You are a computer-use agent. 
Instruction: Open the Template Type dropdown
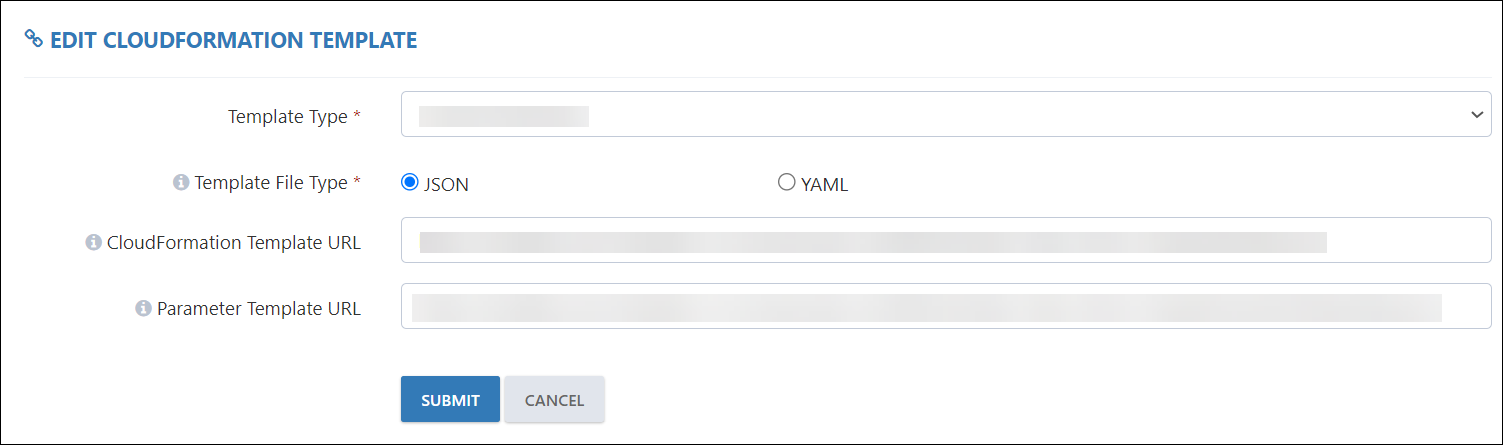(946, 115)
